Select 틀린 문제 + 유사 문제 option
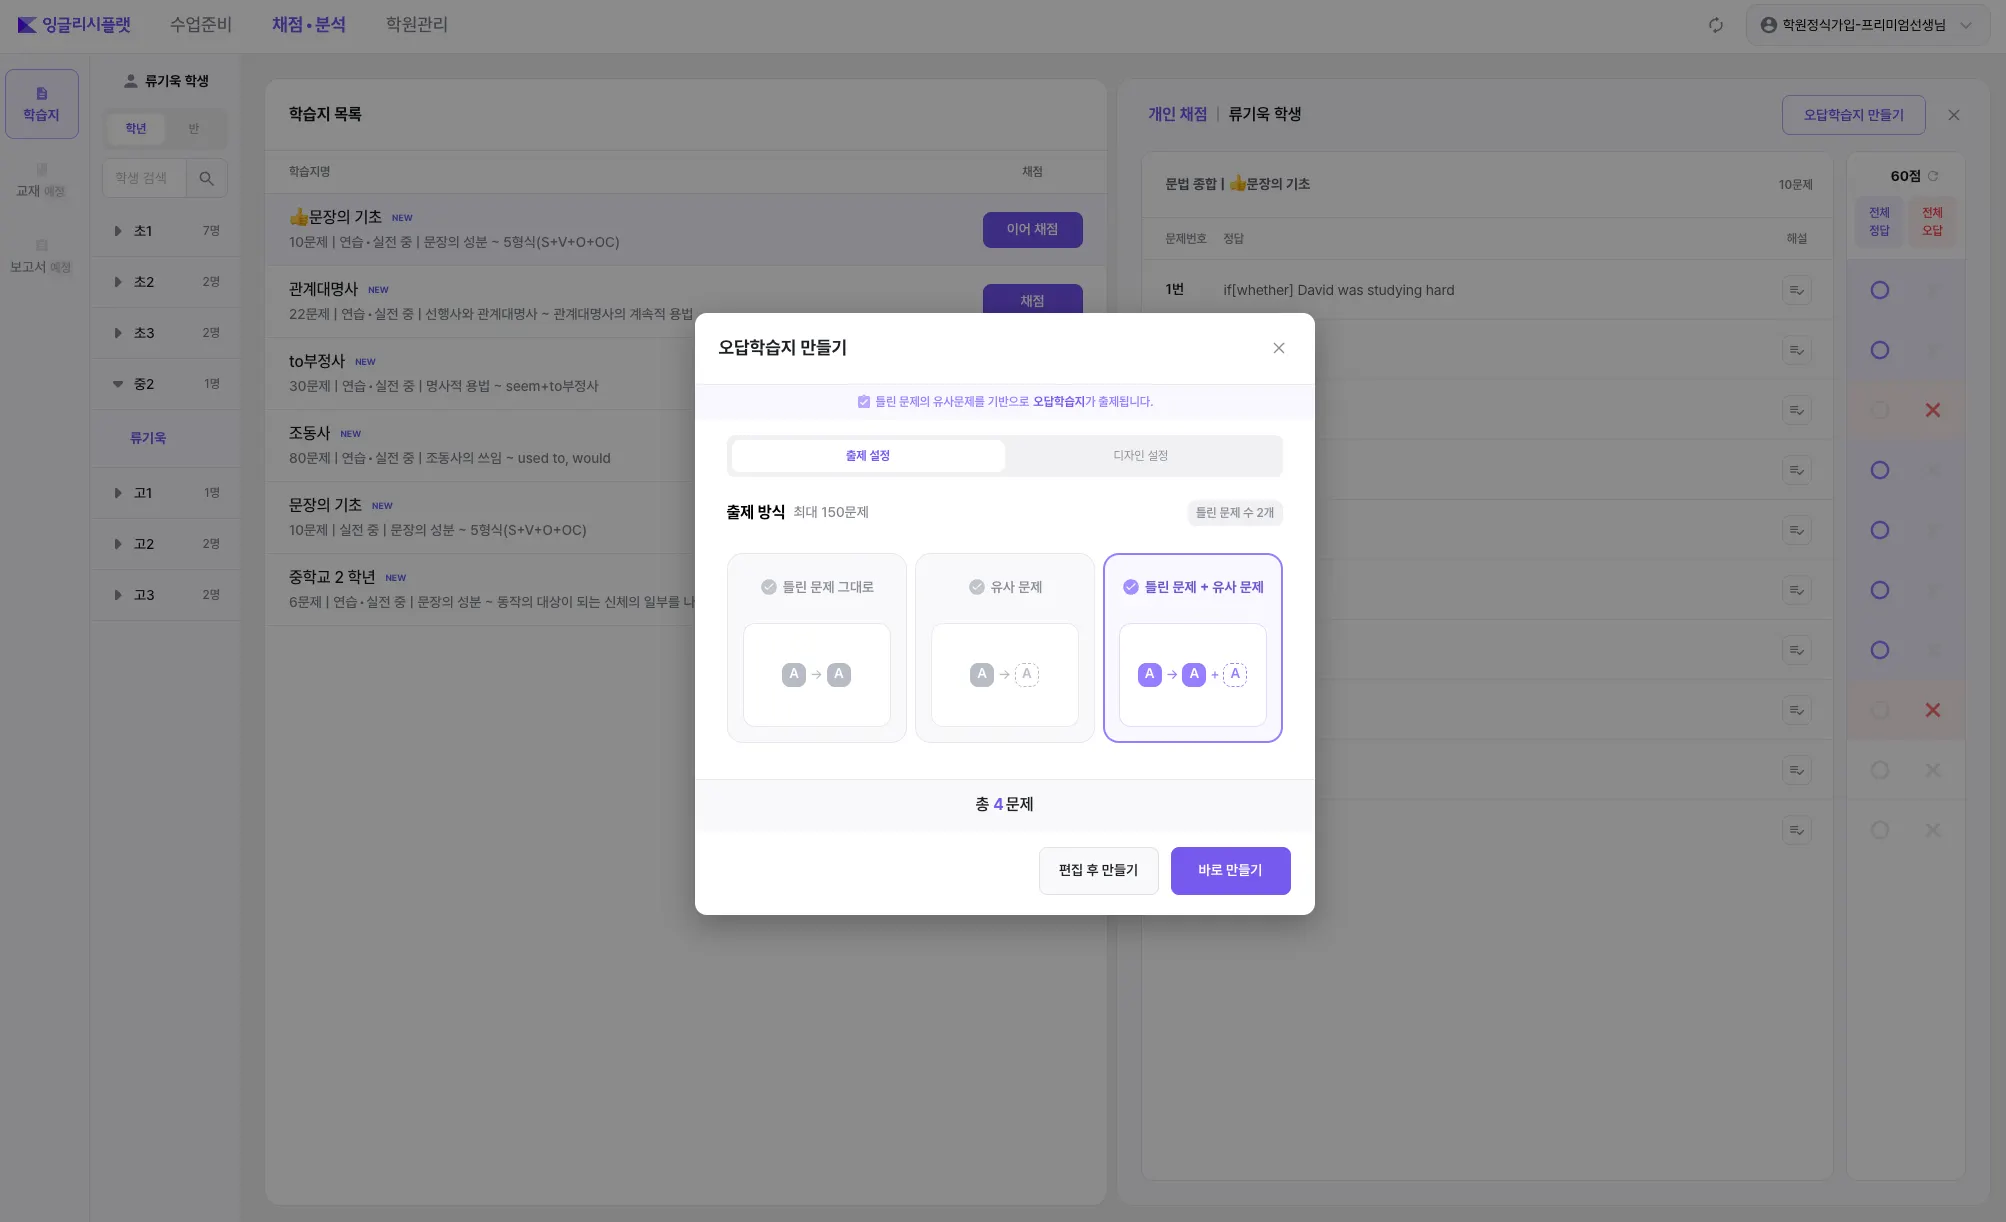Image resolution: width=2006 pixels, height=1222 pixels. [x=1192, y=647]
